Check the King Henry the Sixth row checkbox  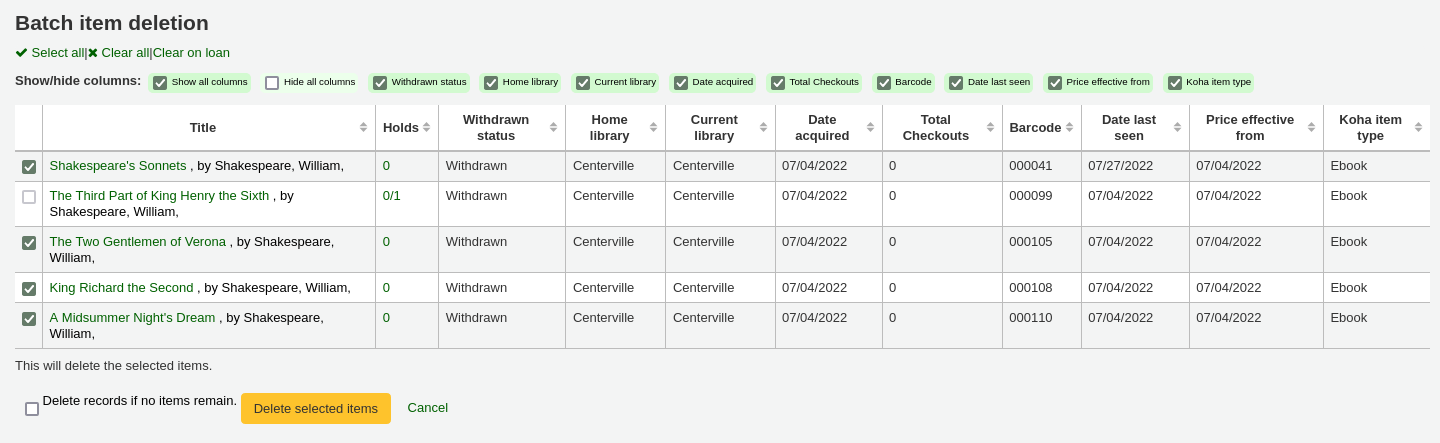tap(29, 197)
